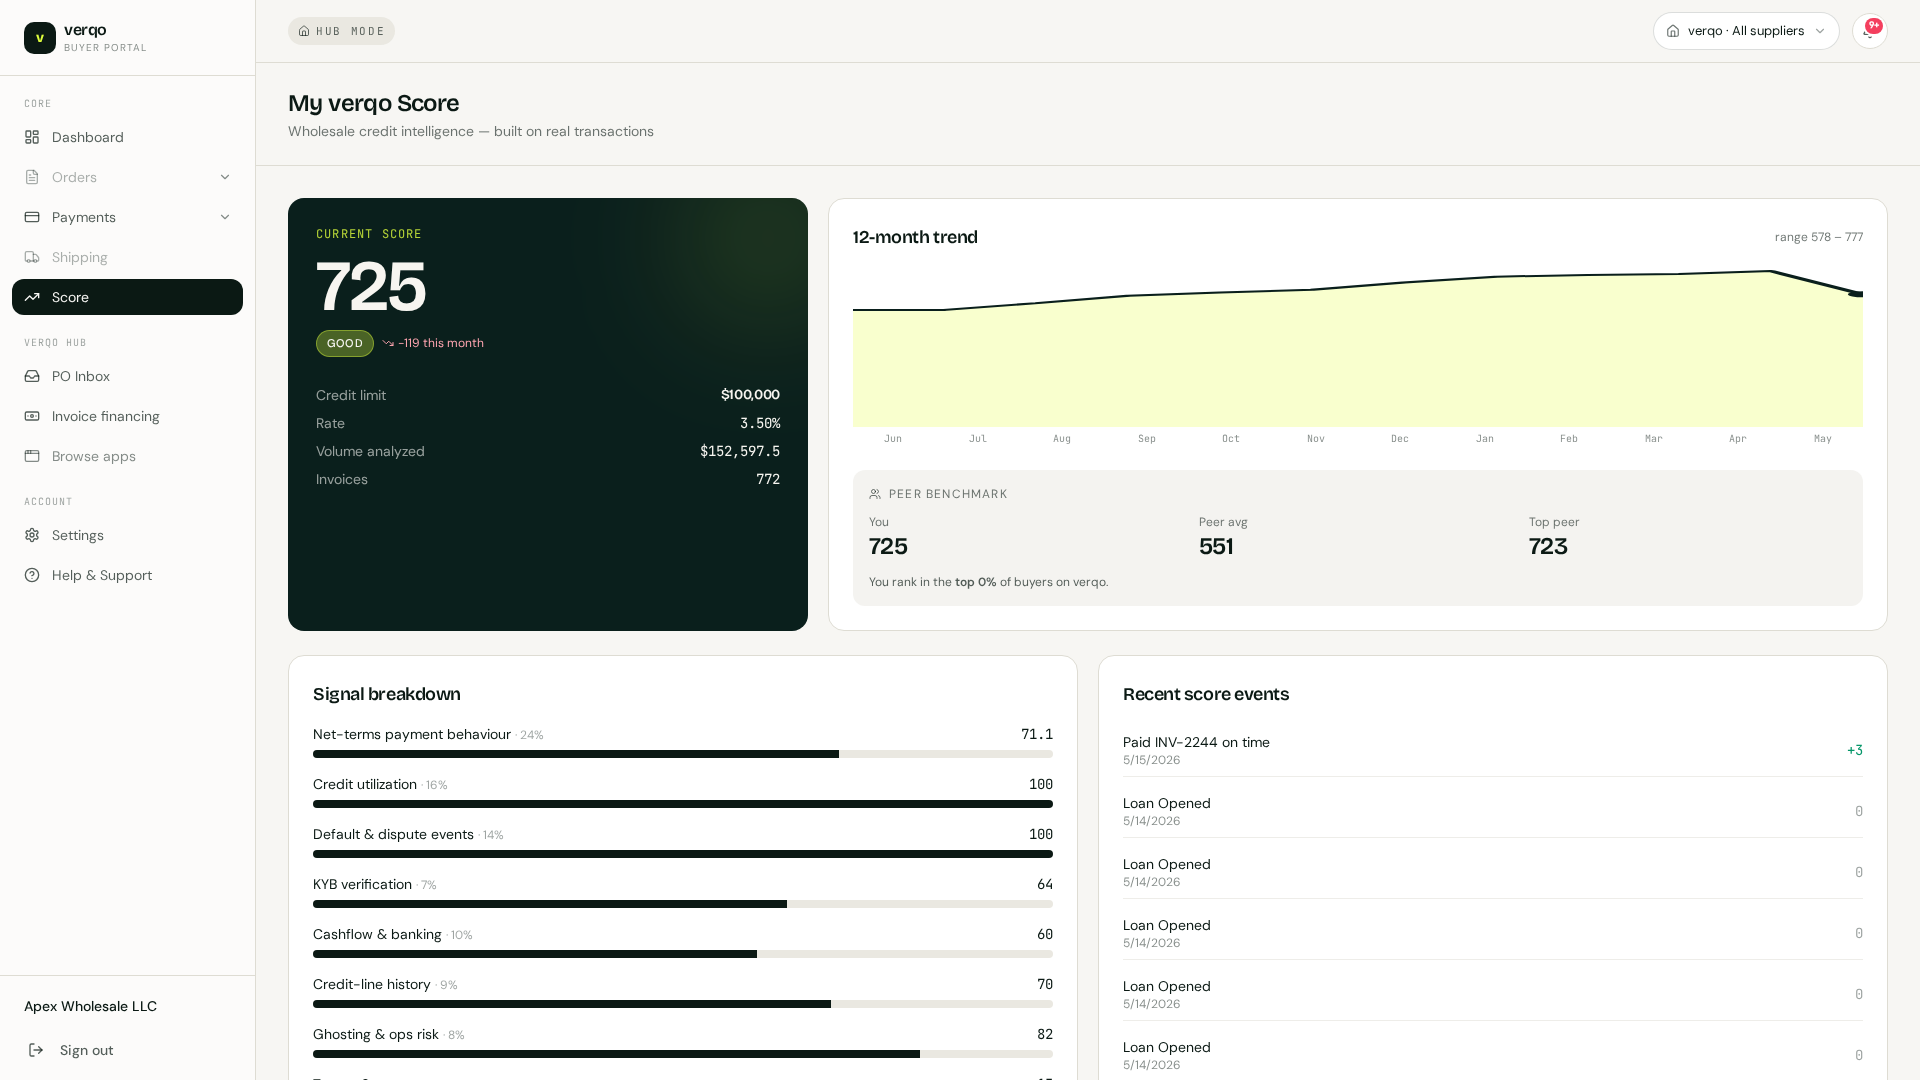Open the verqo · All suppliers dropdown

tap(1746, 31)
